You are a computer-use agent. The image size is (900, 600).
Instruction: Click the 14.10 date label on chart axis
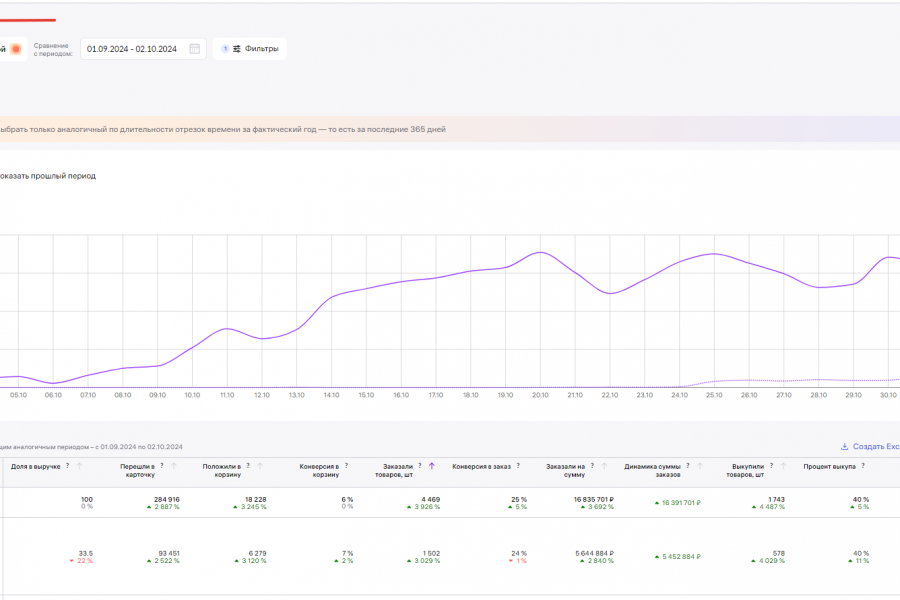click(x=331, y=395)
